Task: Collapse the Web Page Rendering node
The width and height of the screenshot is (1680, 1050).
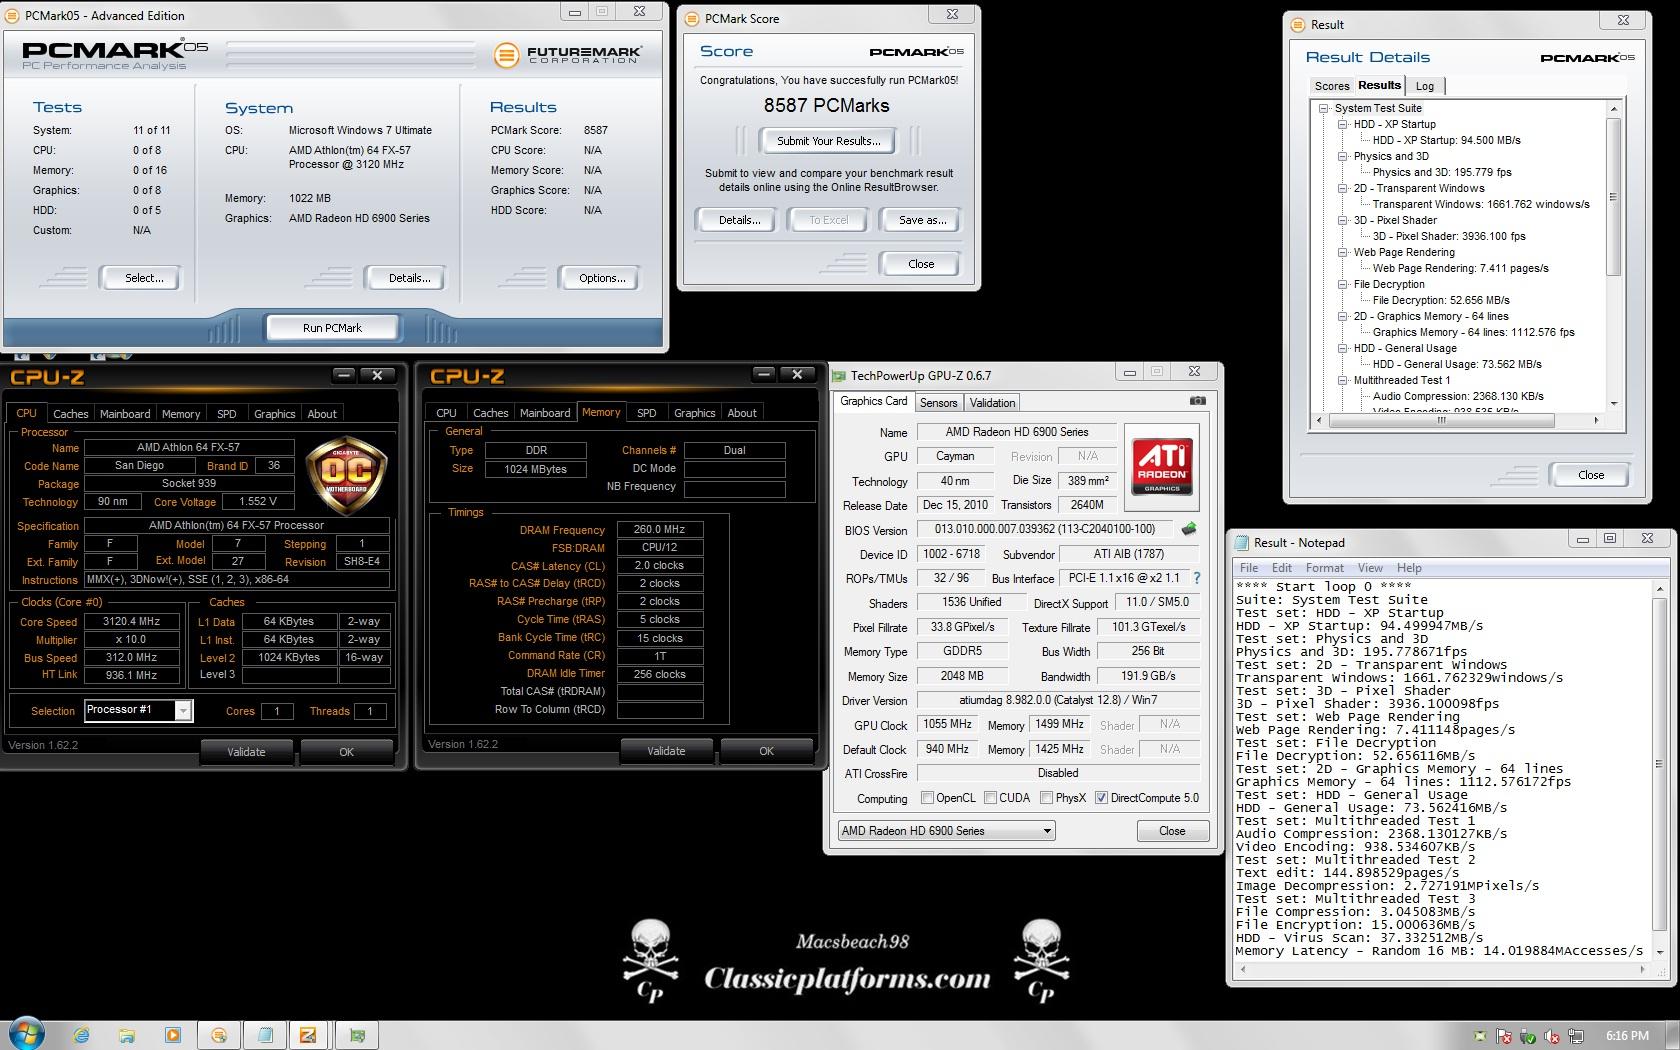Action: click(1343, 252)
